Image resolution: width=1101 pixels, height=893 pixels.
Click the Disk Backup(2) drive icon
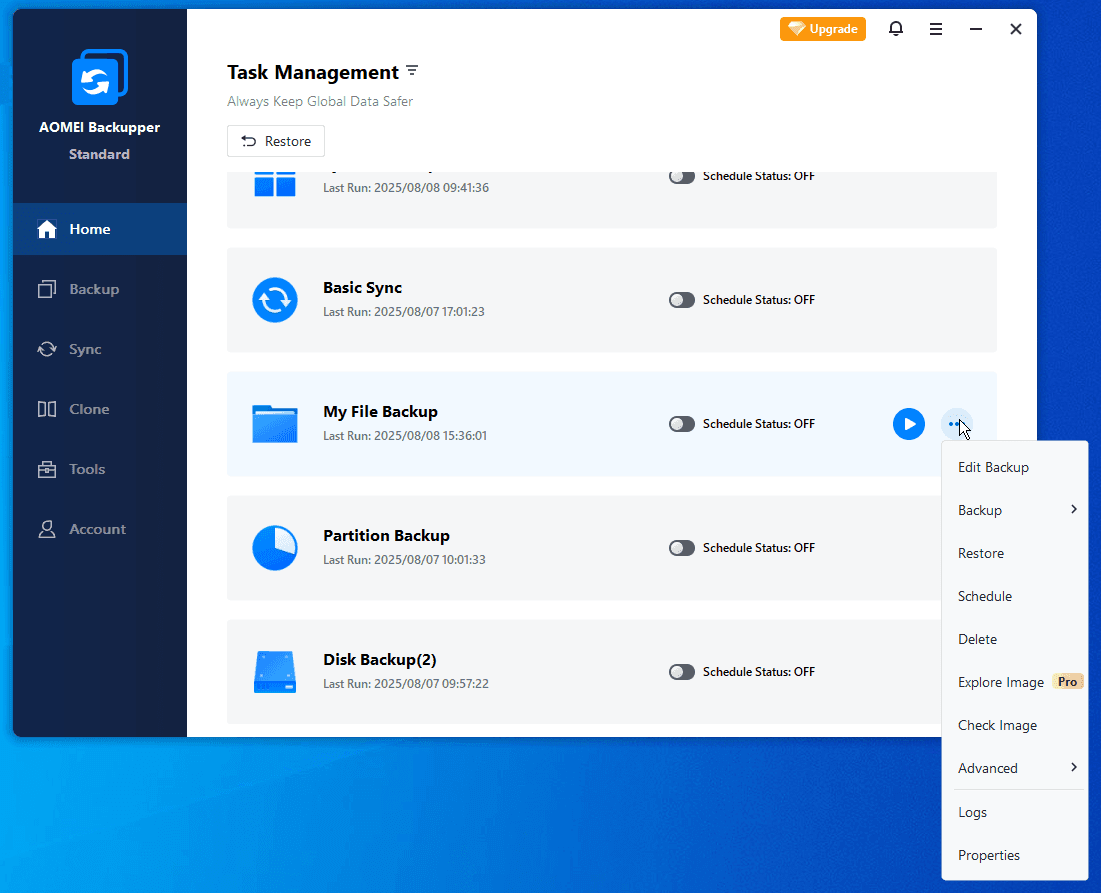coord(275,672)
